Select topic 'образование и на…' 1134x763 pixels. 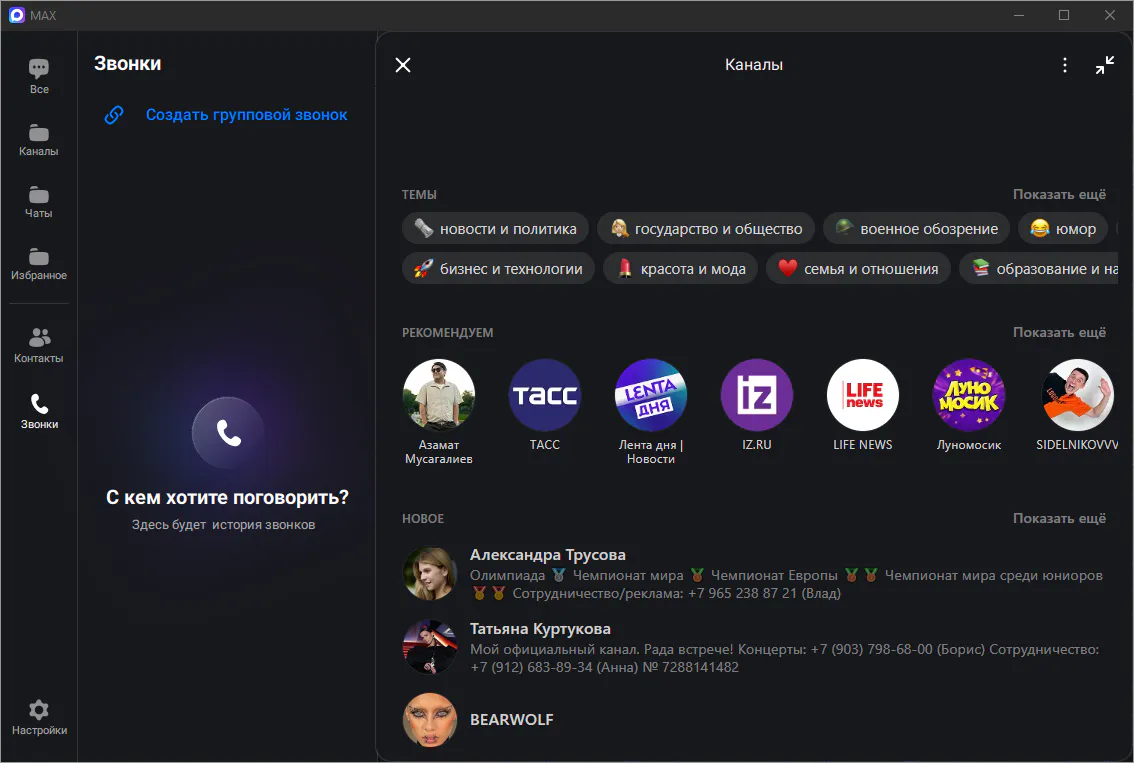tap(1039, 268)
